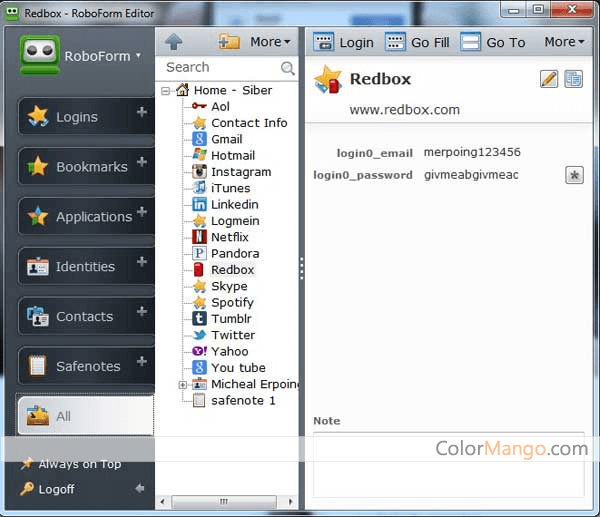Select the Hotmail tree entry
Viewport: 600px width, 517px height.
coord(233,155)
